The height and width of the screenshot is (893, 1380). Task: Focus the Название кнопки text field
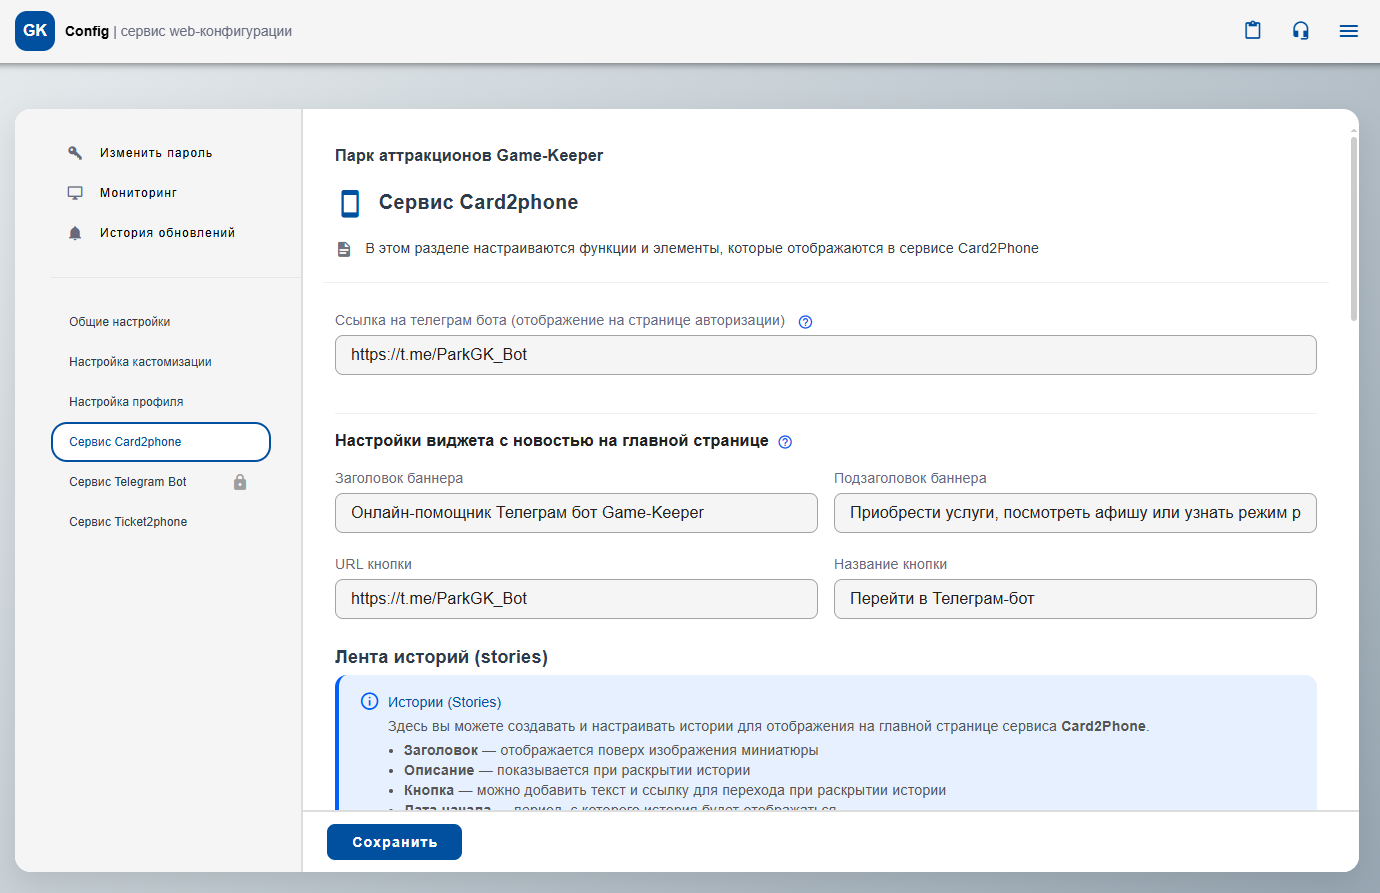(1074, 599)
